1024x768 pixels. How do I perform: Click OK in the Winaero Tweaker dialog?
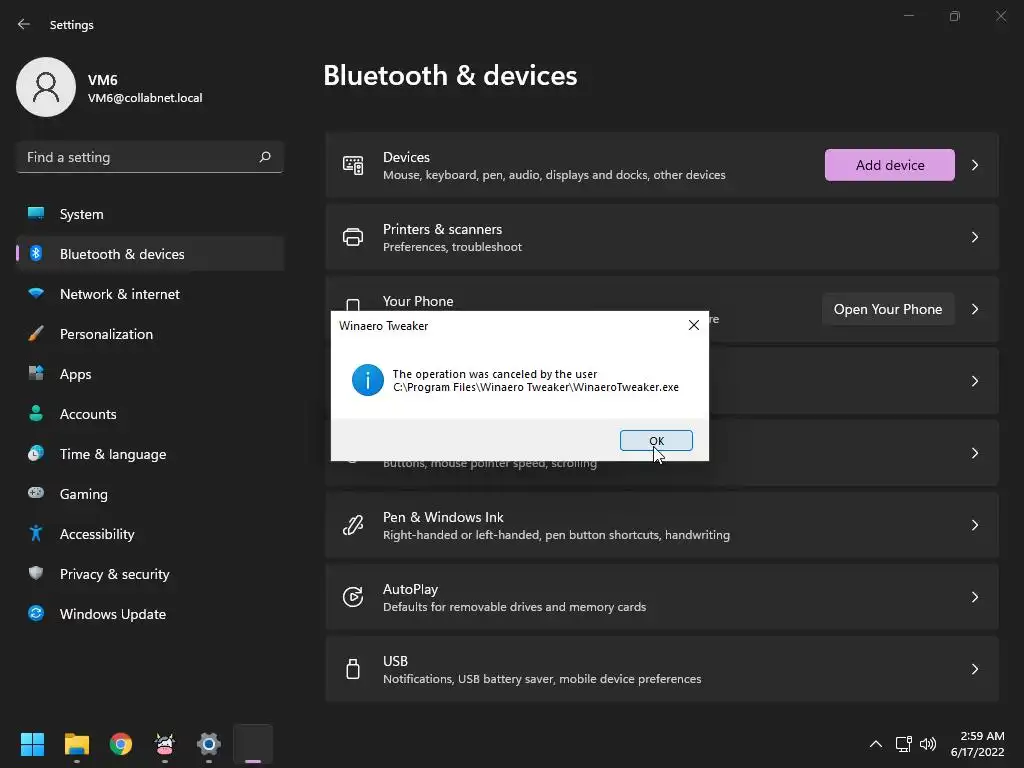coord(656,441)
